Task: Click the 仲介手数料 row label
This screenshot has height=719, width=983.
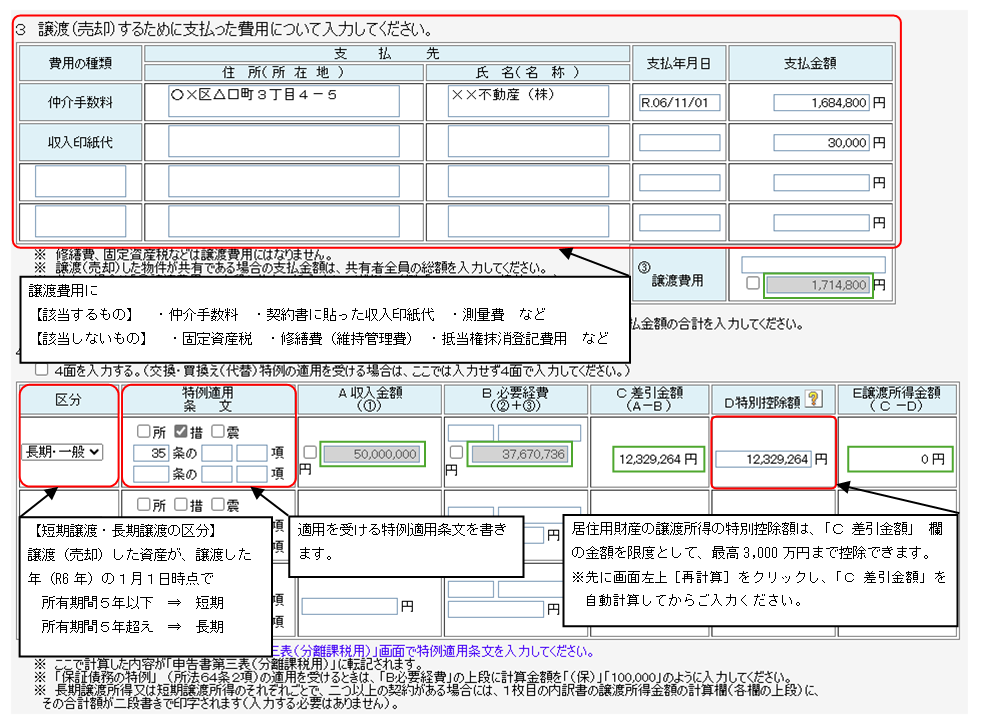Action: pos(80,102)
